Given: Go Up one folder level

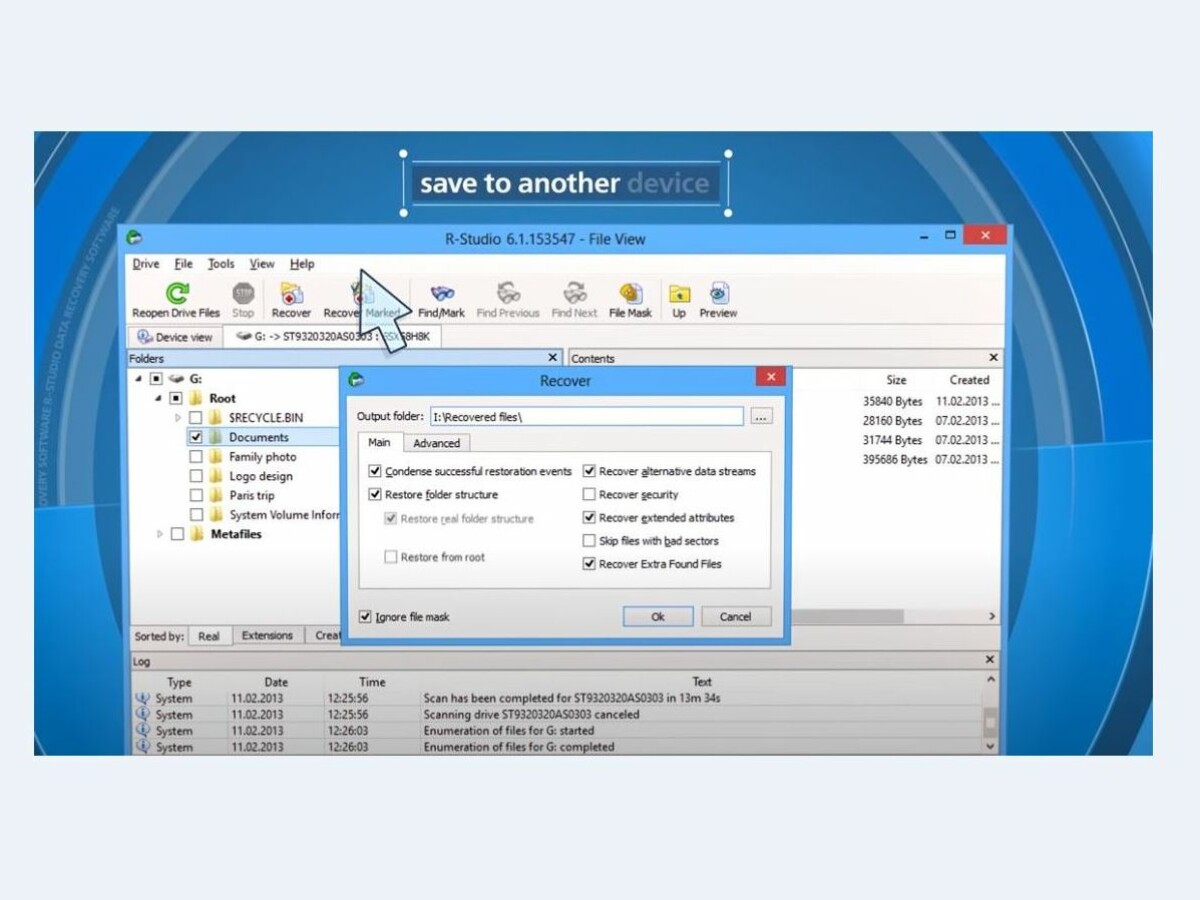Looking at the screenshot, I should pos(679,293).
